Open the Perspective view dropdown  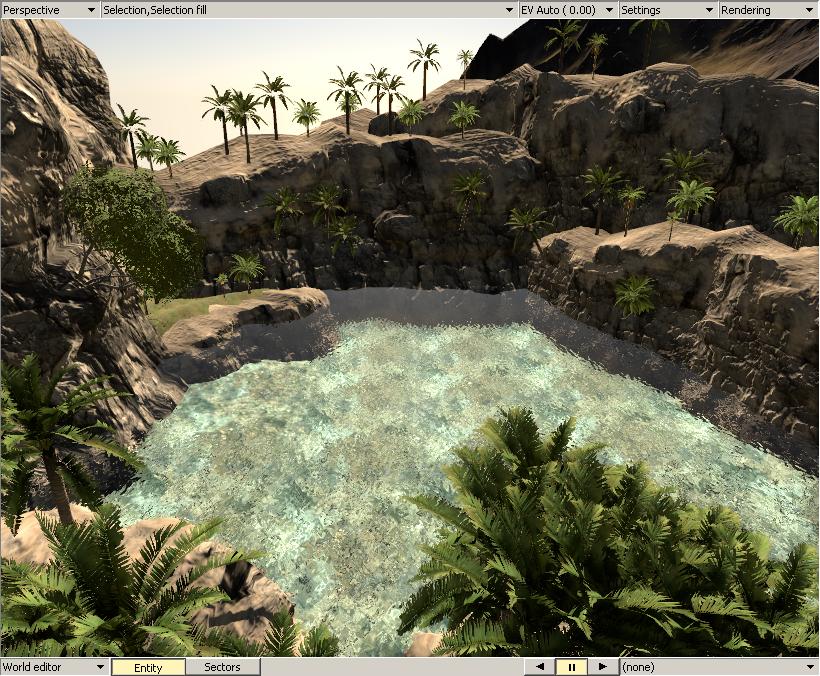tap(50, 10)
